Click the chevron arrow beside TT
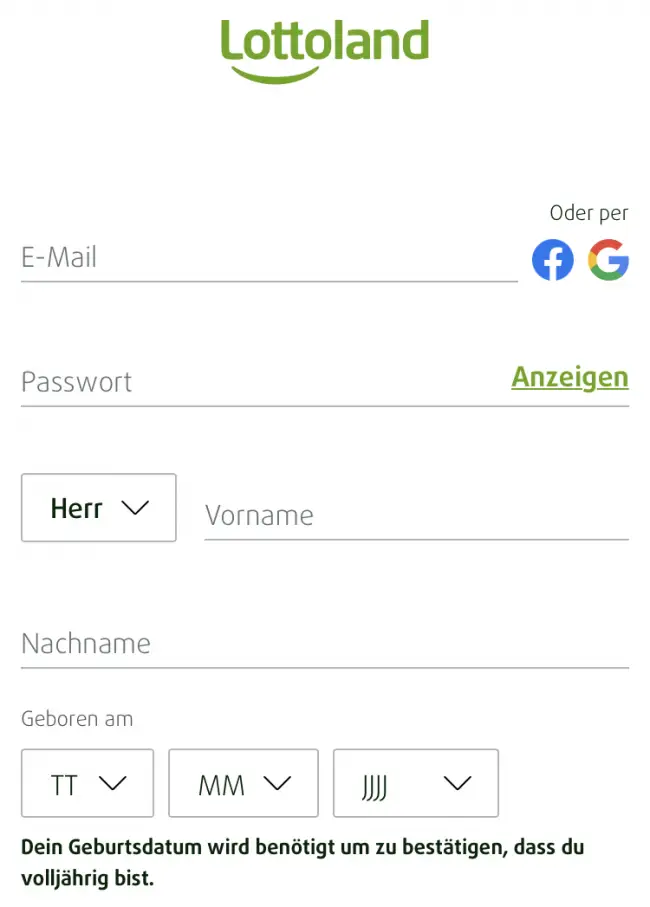Image resolution: width=650 pixels, height=907 pixels. pyautogui.click(x=112, y=784)
